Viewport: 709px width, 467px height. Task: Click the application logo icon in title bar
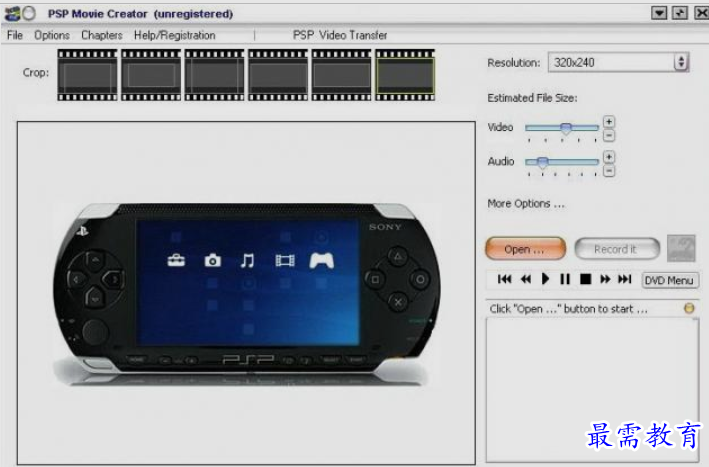[13, 14]
